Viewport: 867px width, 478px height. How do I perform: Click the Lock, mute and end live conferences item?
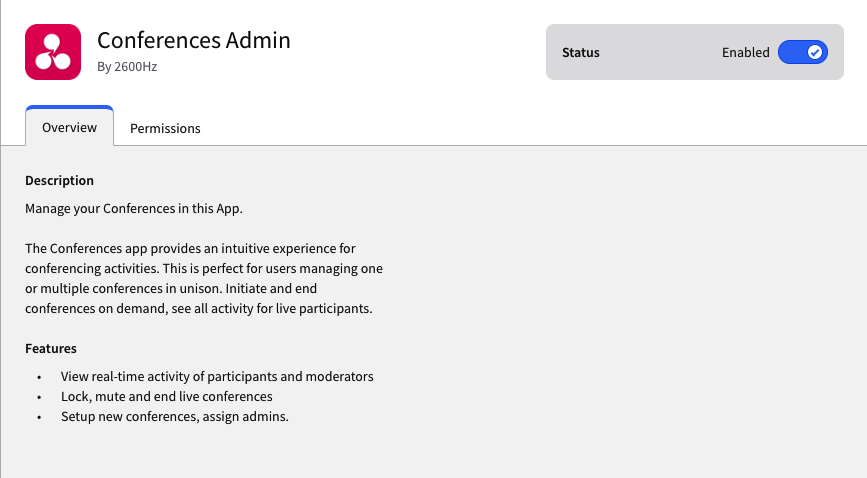[x=166, y=396]
